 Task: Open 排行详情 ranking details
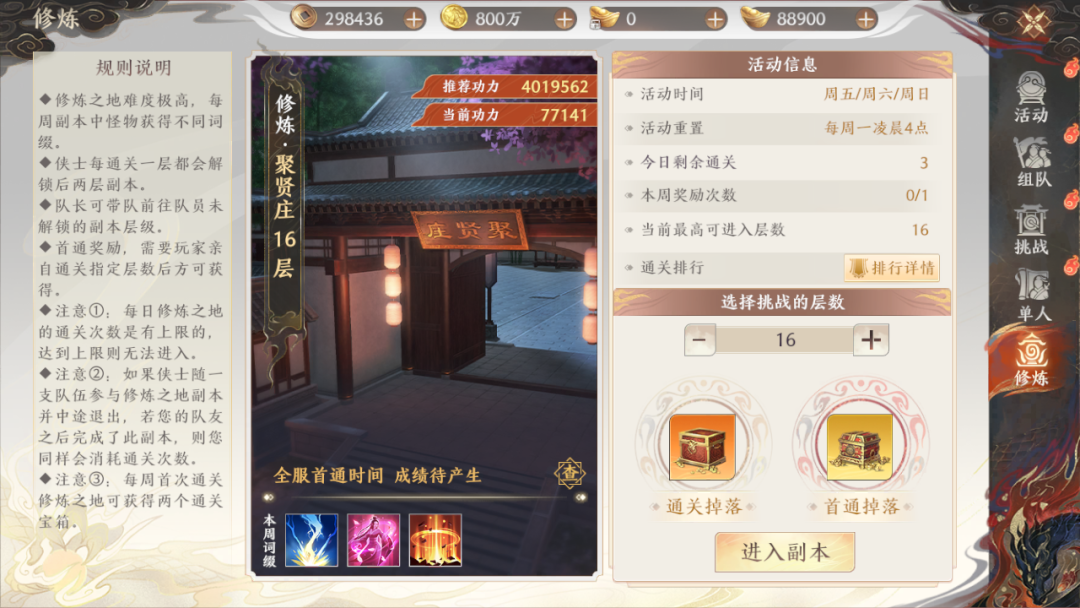[892, 268]
